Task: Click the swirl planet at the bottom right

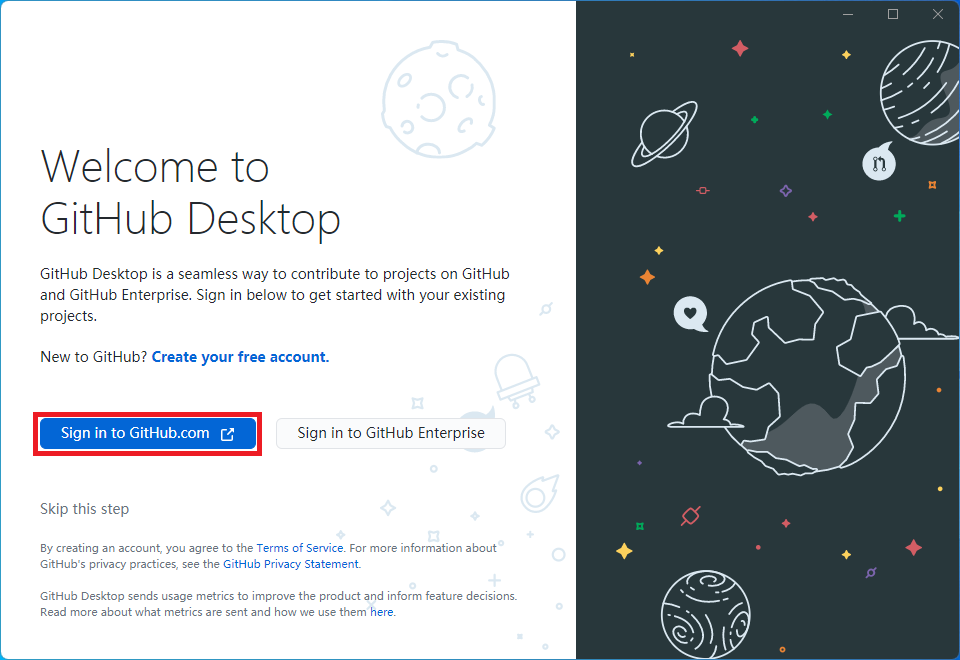Action: [x=707, y=615]
